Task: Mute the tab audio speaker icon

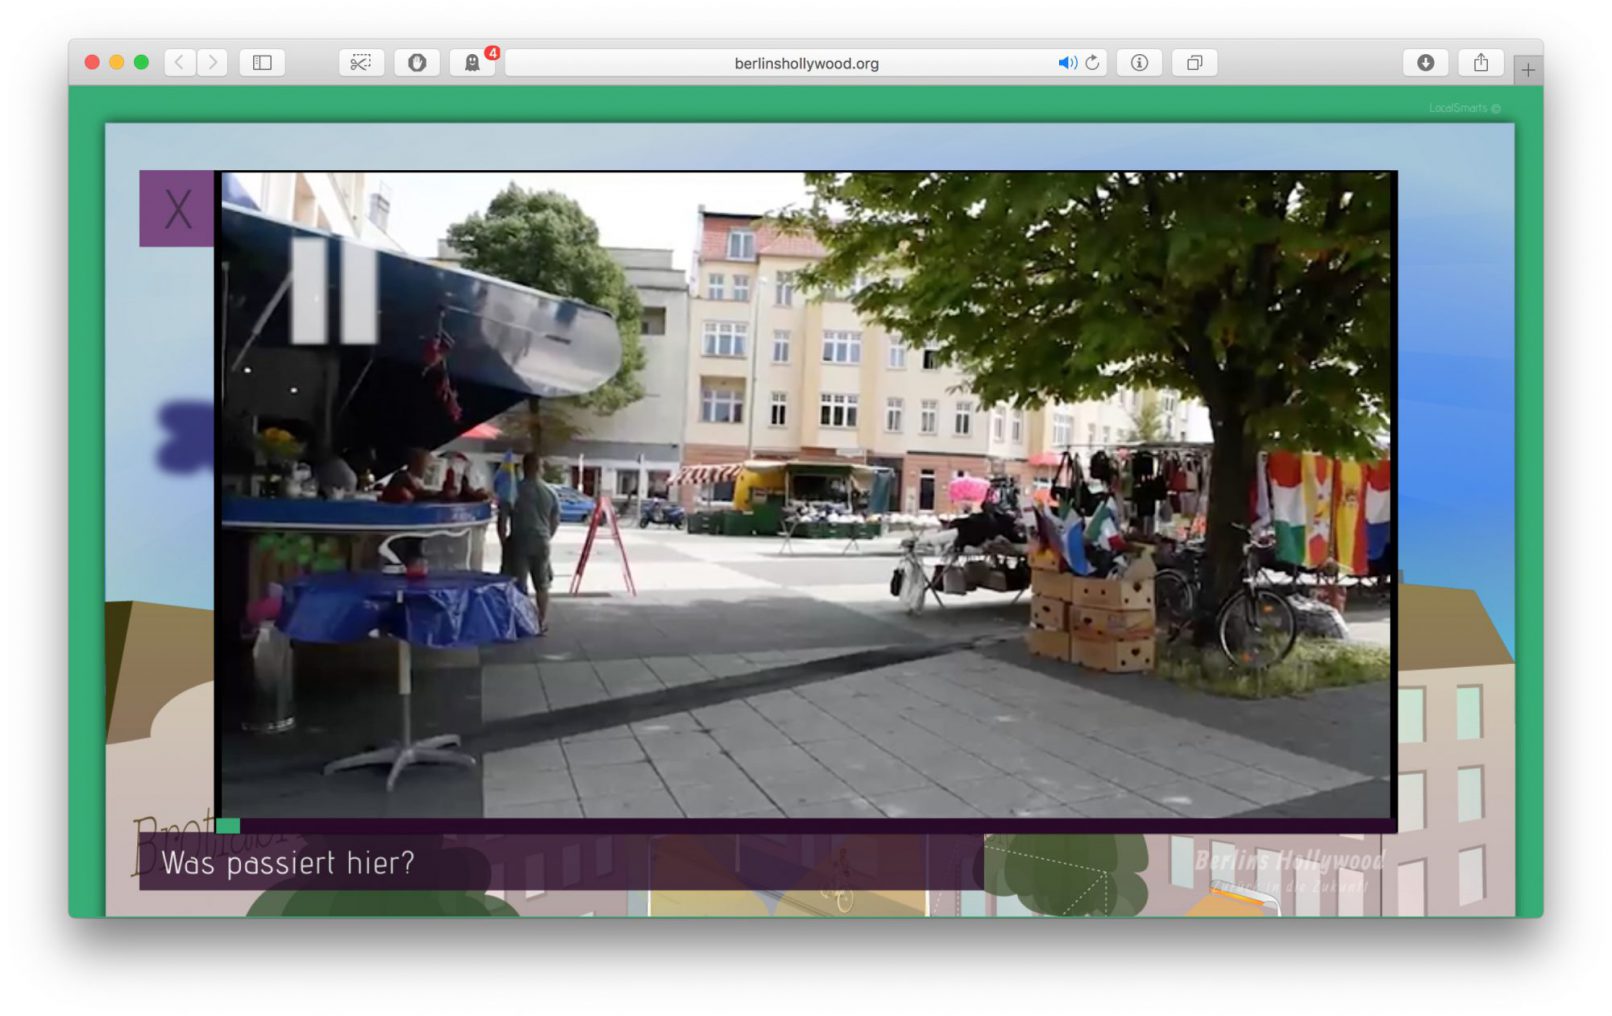Action: (x=1066, y=63)
